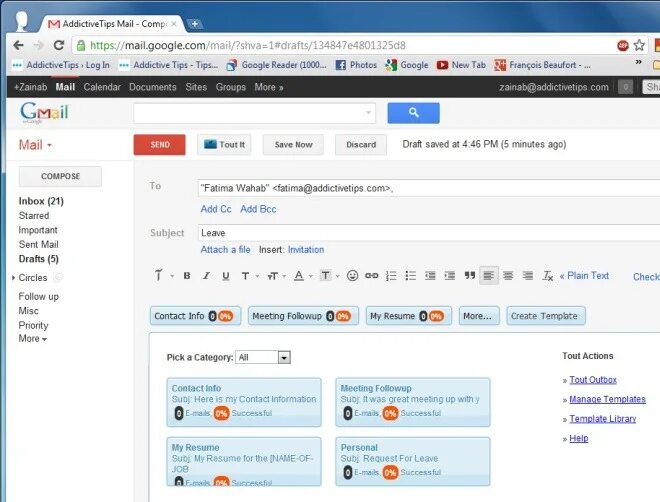This screenshot has width=660, height=502.
Task: Bookmark page with star icon
Action: (x=639, y=45)
